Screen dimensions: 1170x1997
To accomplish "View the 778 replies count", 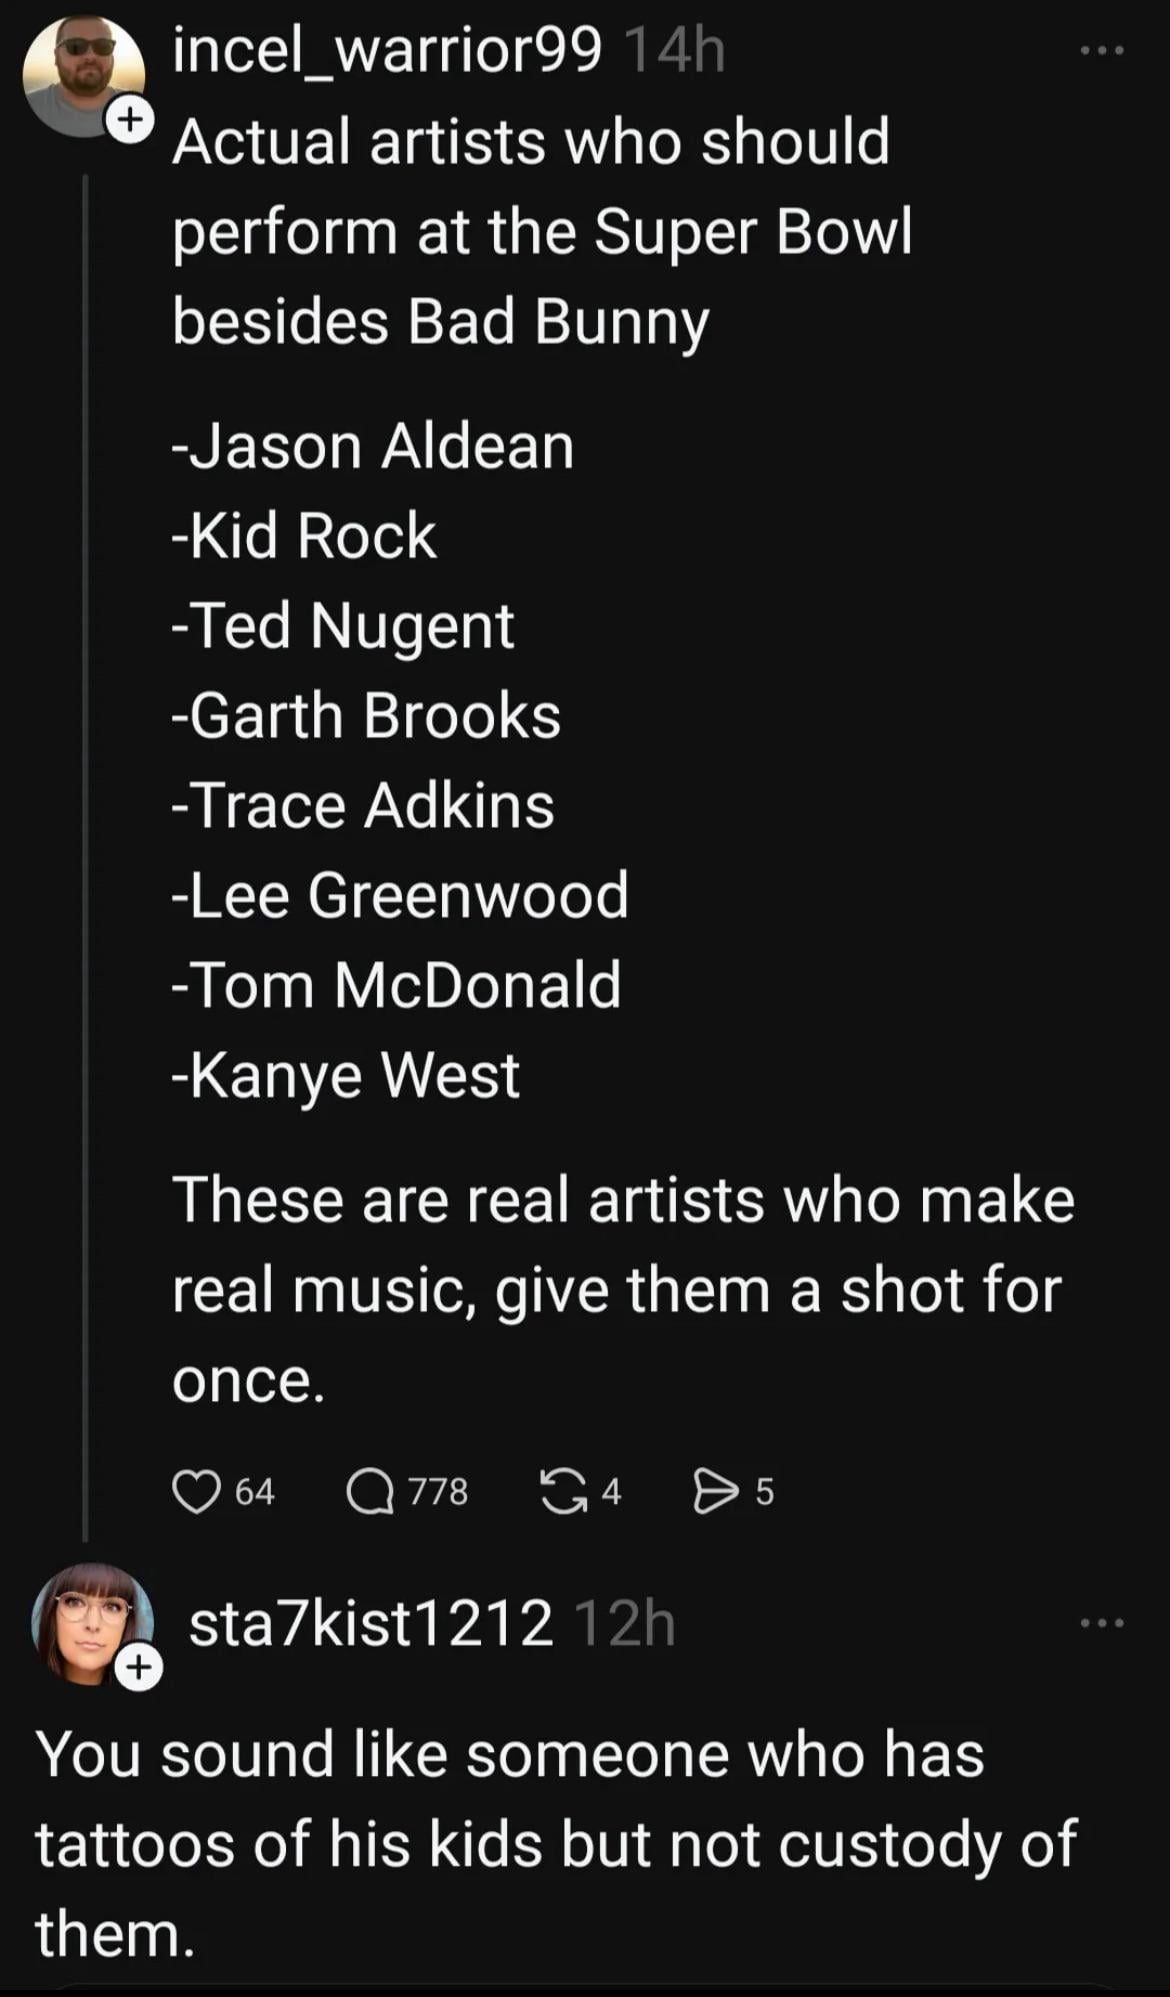I will [x=438, y=1491].
